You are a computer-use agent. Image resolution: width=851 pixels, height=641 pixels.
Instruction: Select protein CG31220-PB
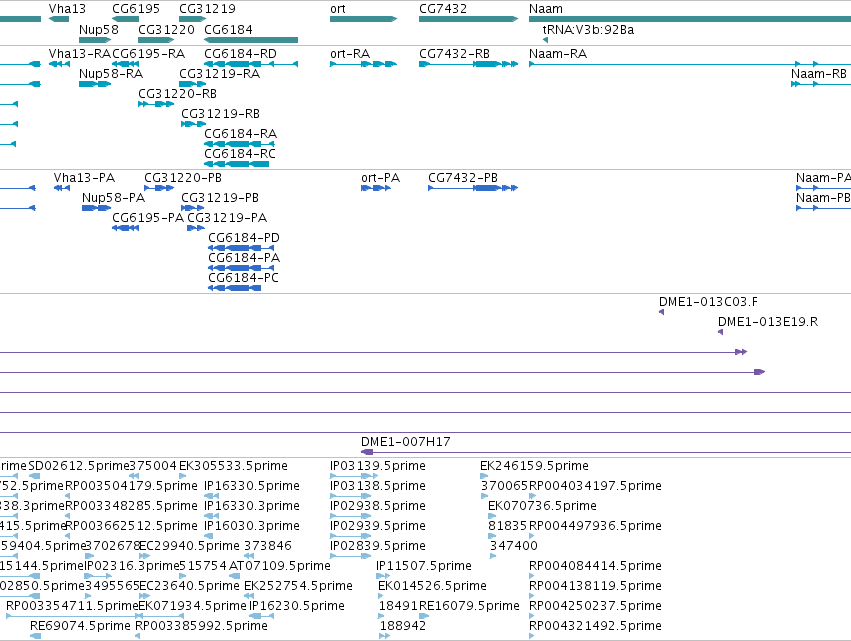159,188
